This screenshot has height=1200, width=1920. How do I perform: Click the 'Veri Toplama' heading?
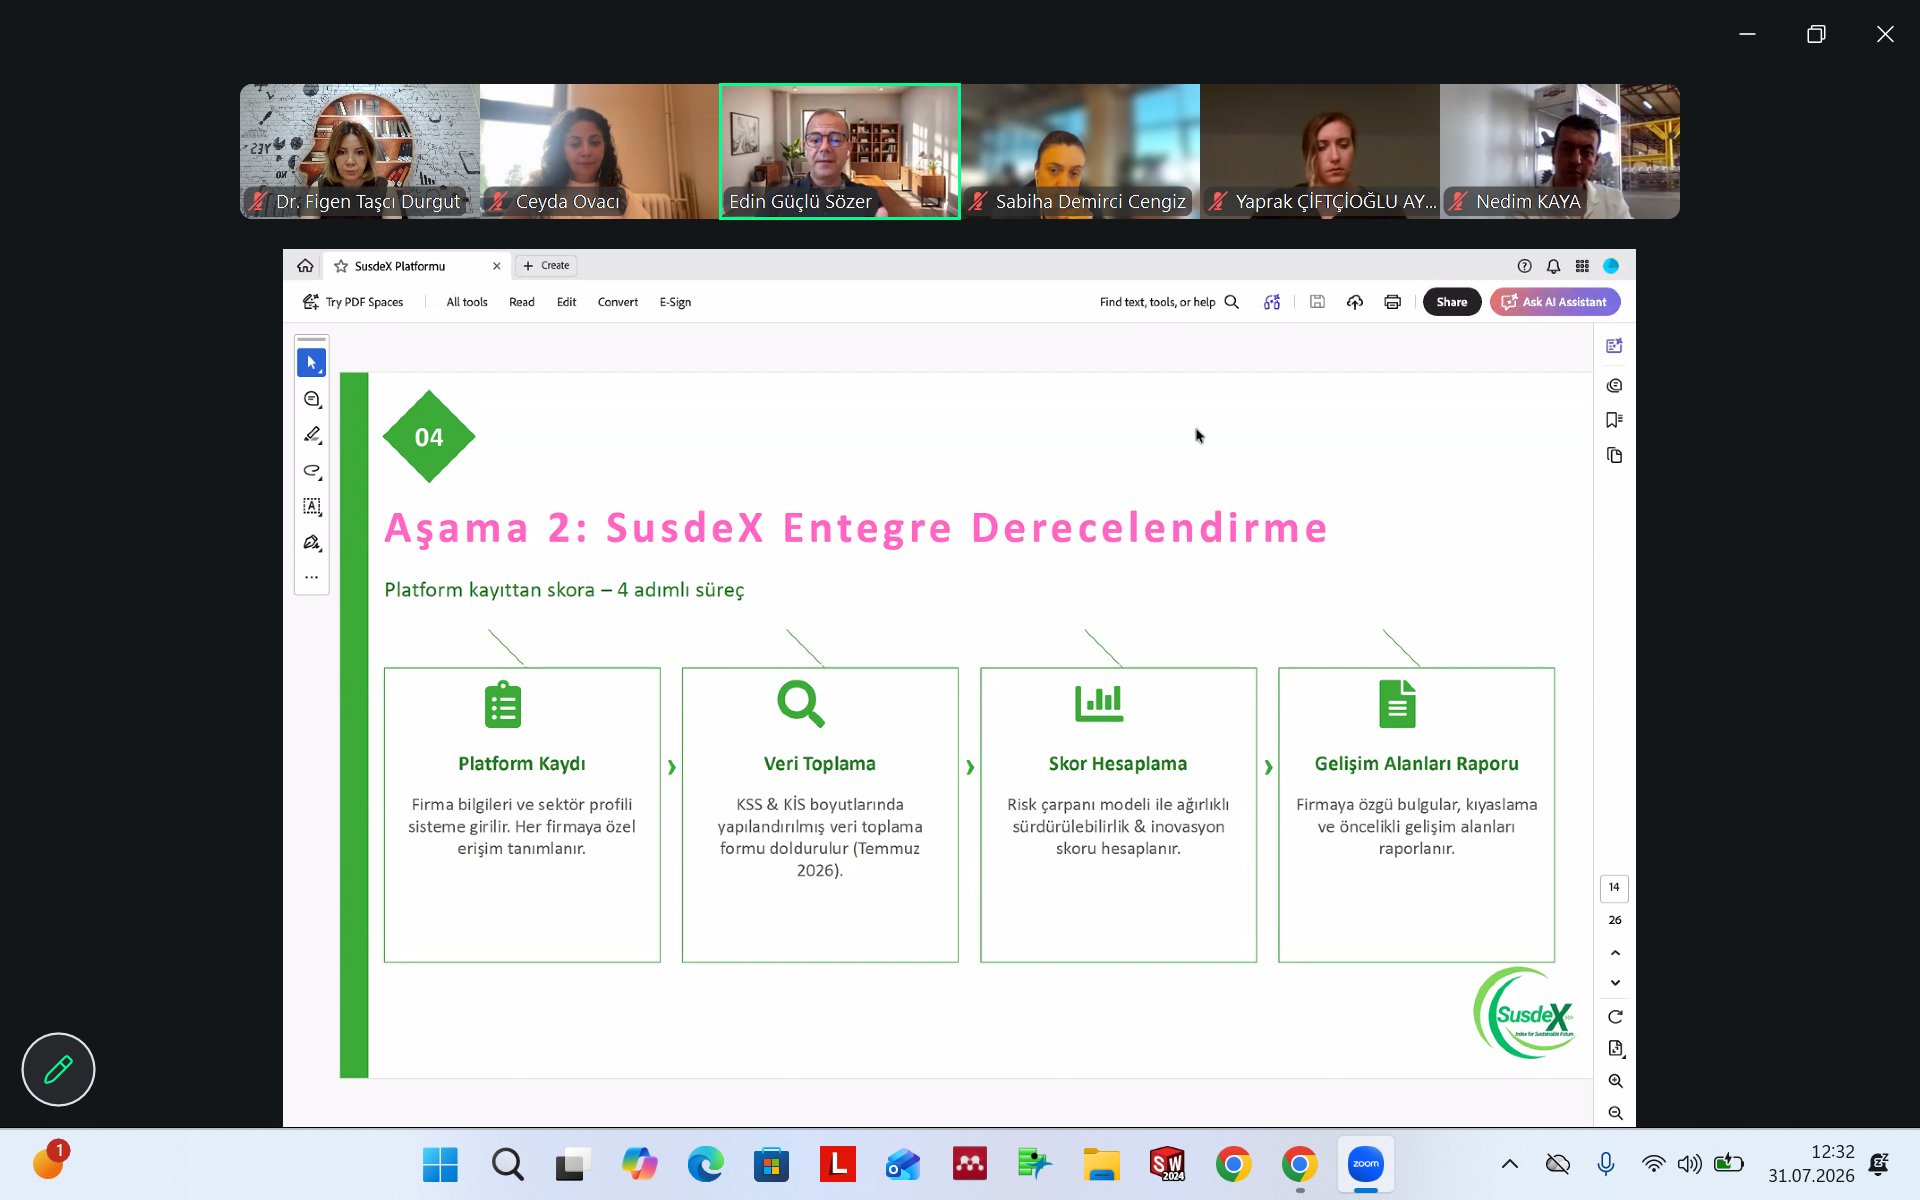tap(820, 764)
